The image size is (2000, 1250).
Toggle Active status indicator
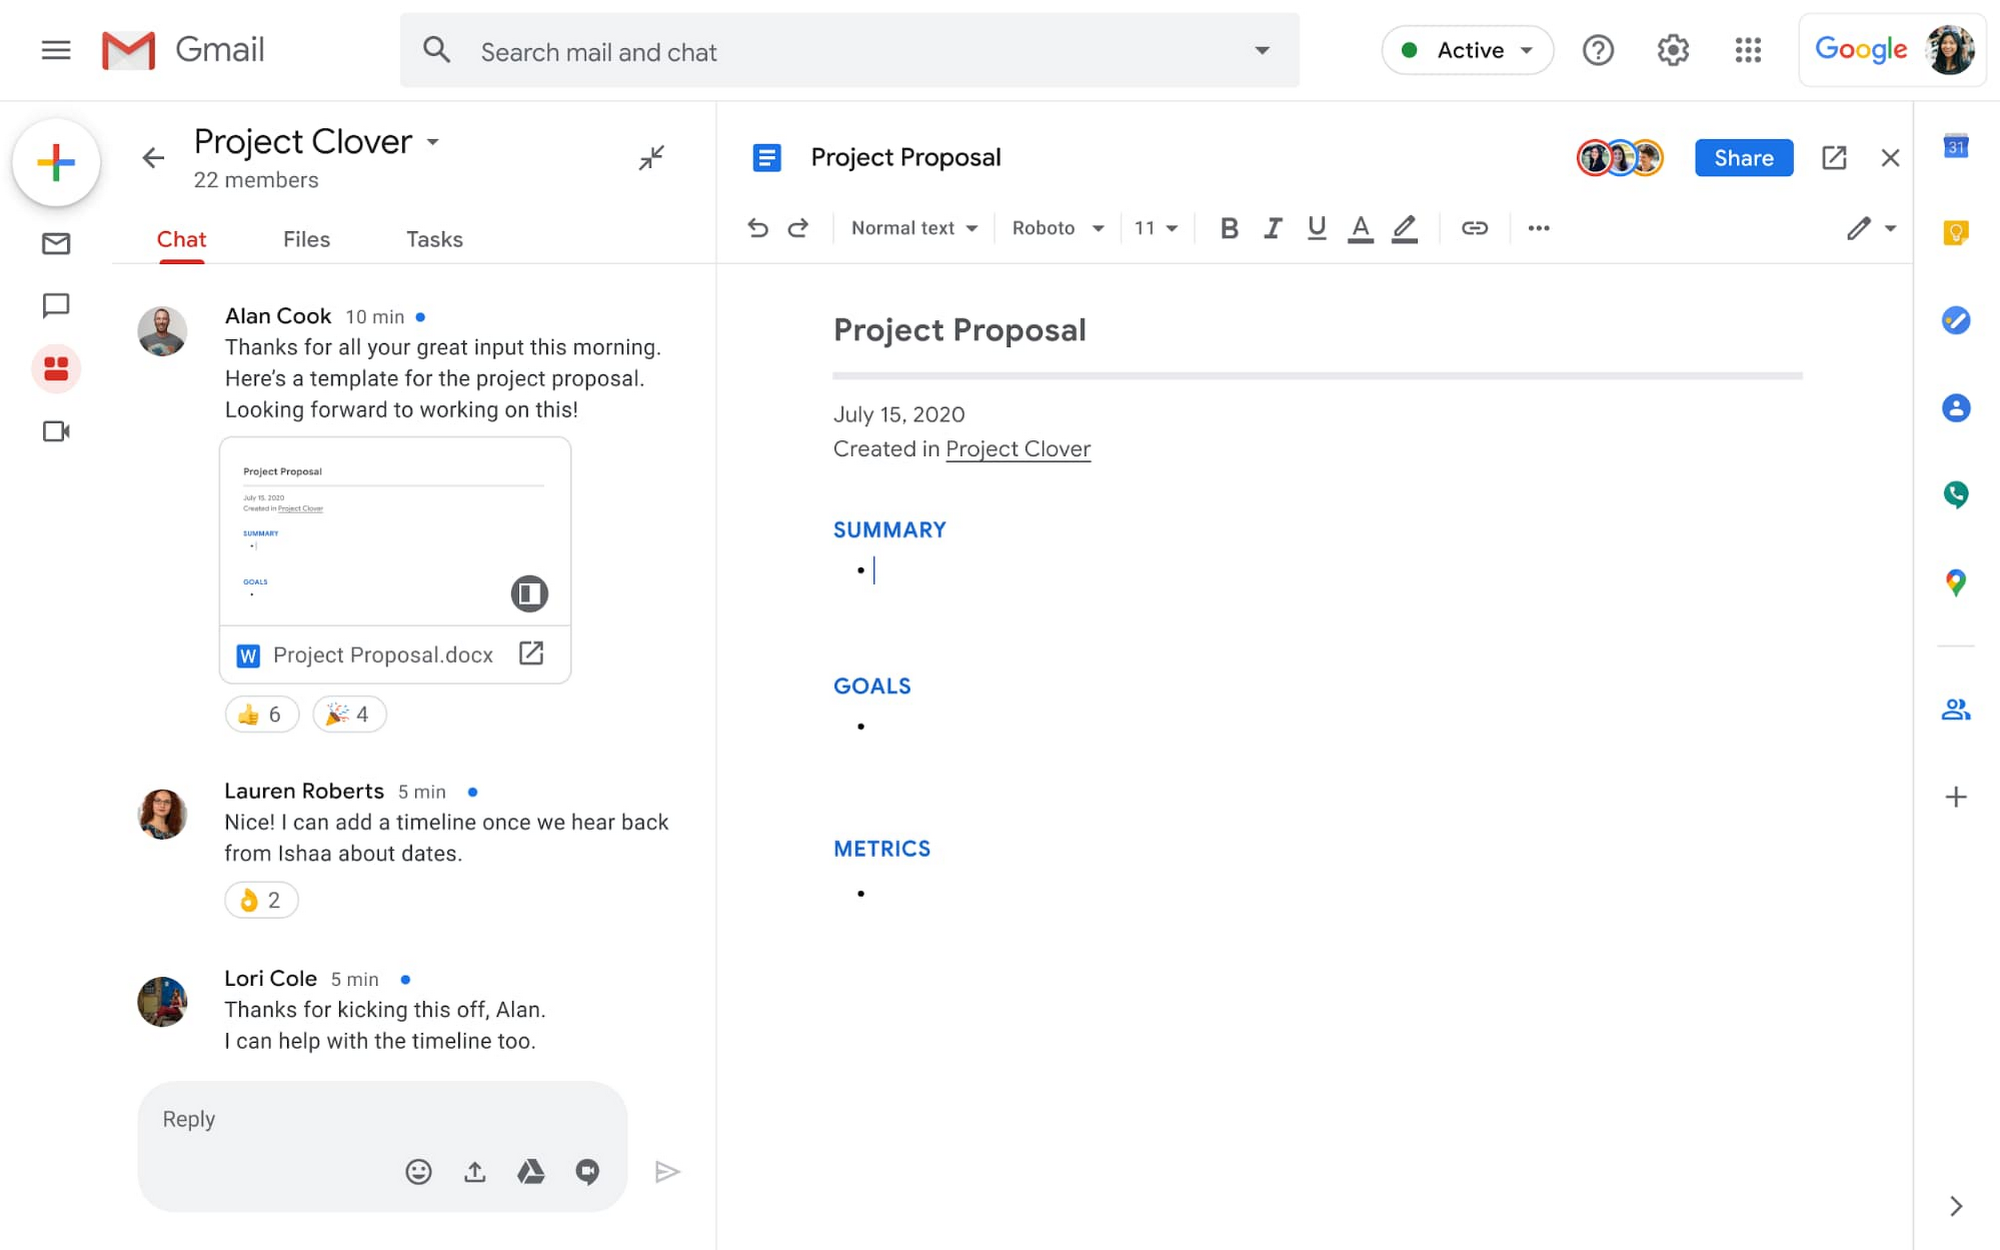tap(1466, 49)
